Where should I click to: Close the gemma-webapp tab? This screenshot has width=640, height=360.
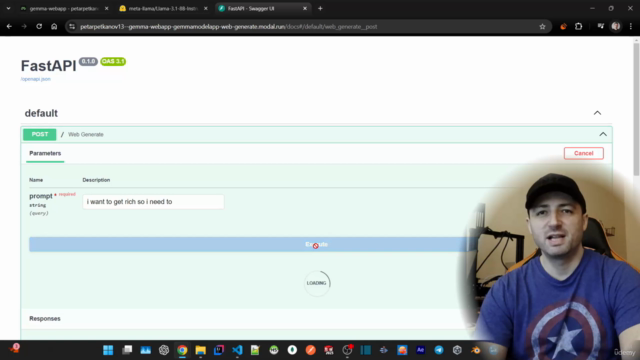pyautogui.click(x=107, y=8)
